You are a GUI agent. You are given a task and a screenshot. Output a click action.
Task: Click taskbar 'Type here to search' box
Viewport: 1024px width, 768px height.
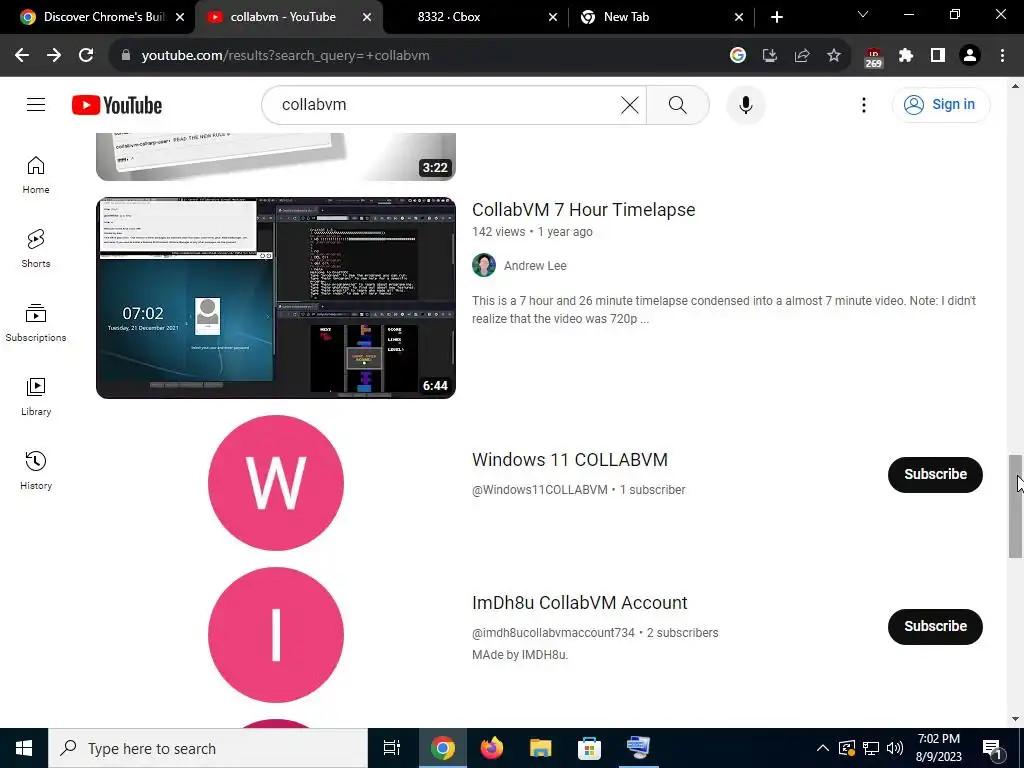pos(208,748)
